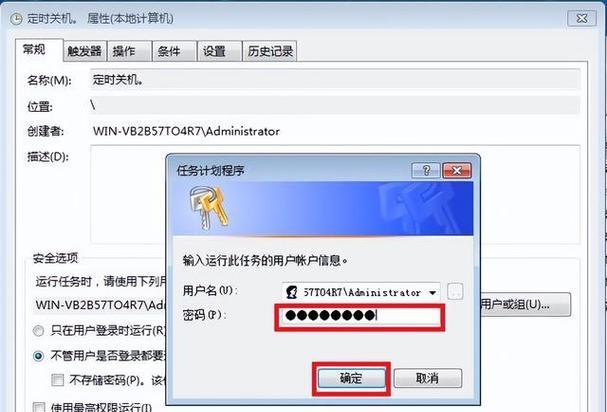Select 不管用户是否登录都要运行 radio button
Image resolution: width=607 pixels, height=412 pixels.
38,355
